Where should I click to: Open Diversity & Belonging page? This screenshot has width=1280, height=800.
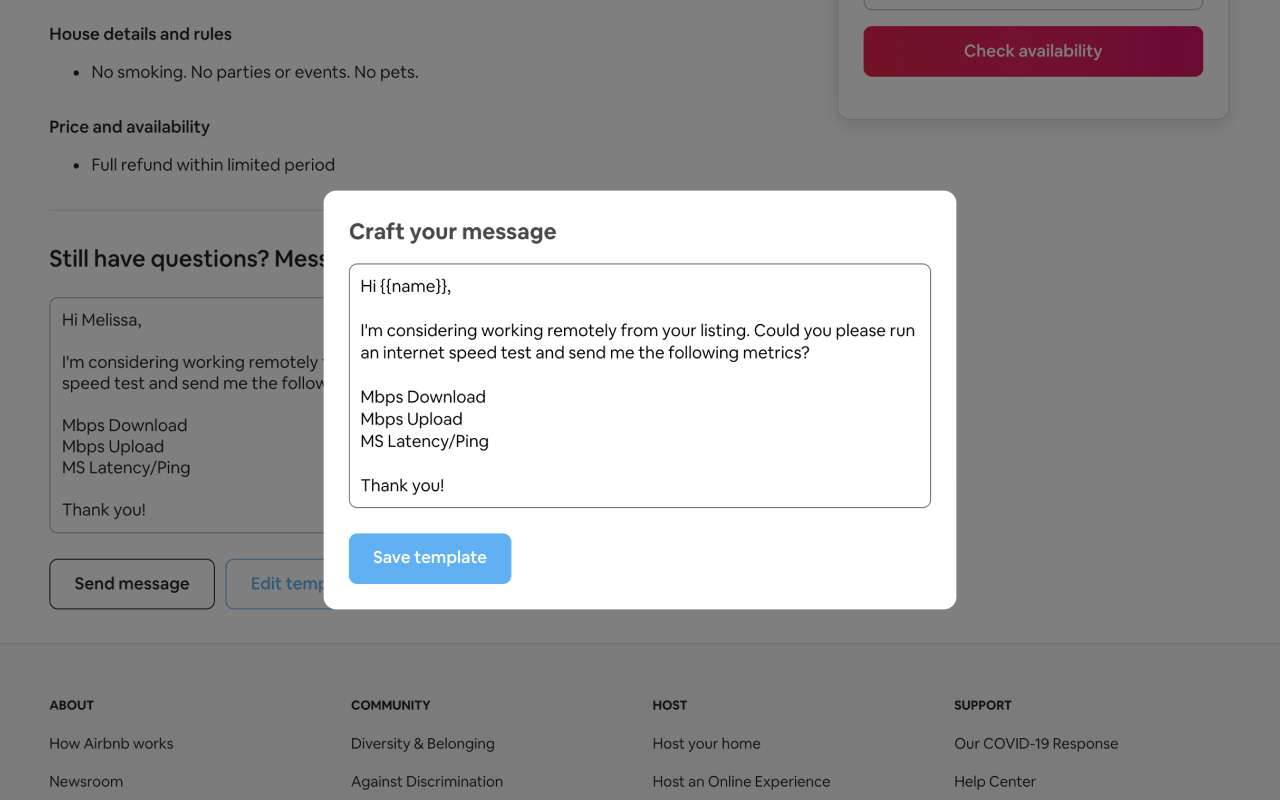pos(422,743)
